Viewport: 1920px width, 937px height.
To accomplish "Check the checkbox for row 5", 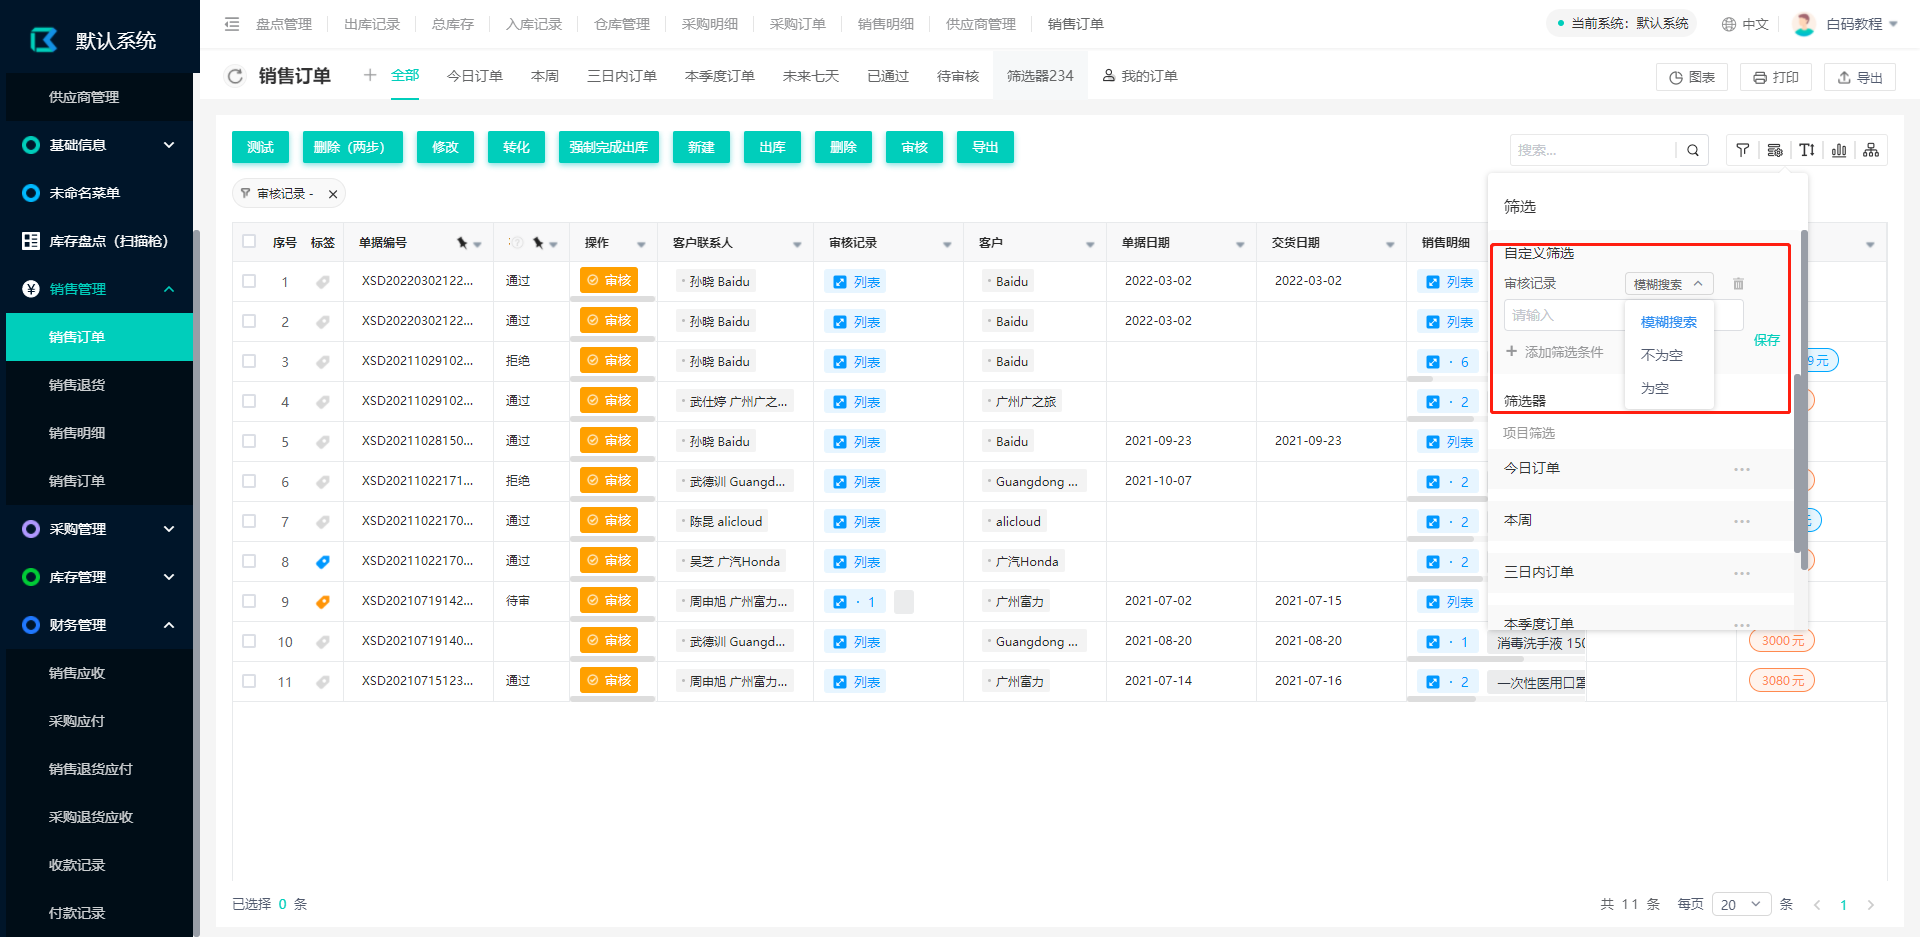I will coord(249,441).
